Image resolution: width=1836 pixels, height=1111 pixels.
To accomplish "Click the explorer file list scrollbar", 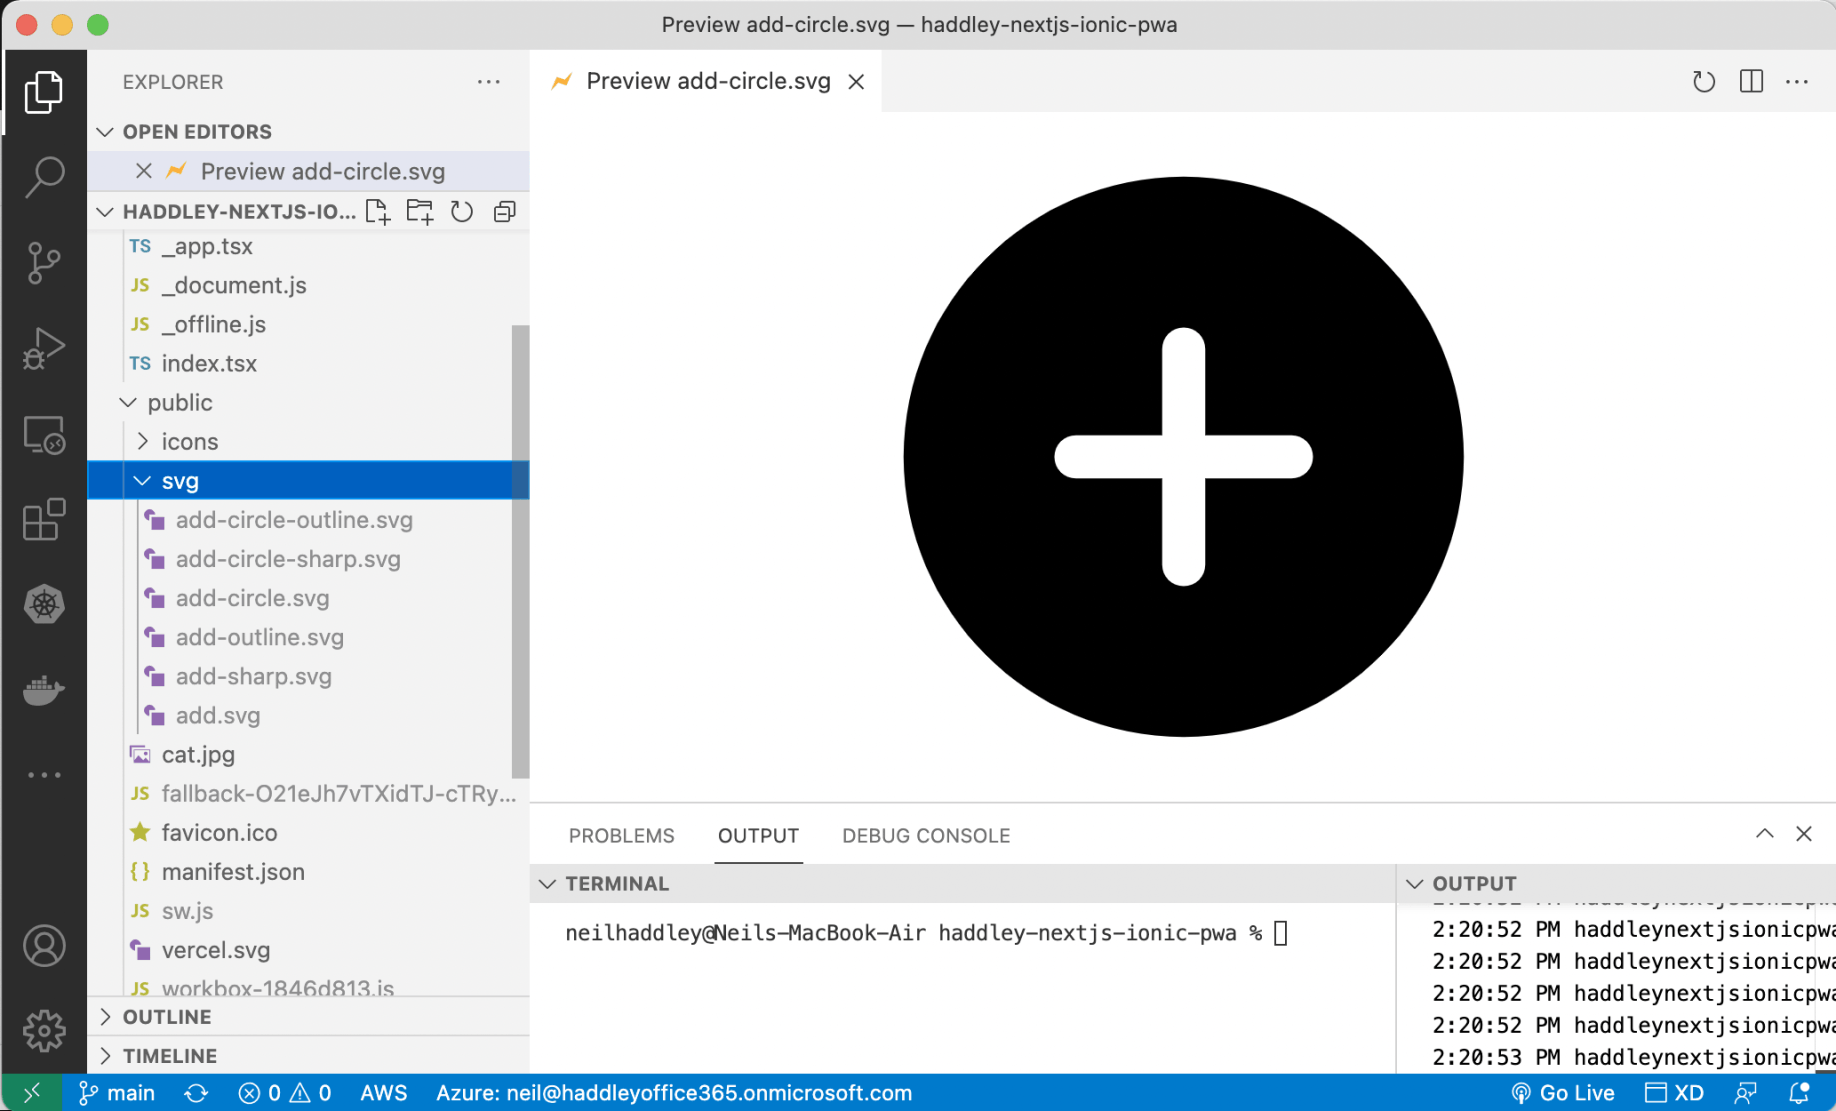I will click(x=520, y=550).
